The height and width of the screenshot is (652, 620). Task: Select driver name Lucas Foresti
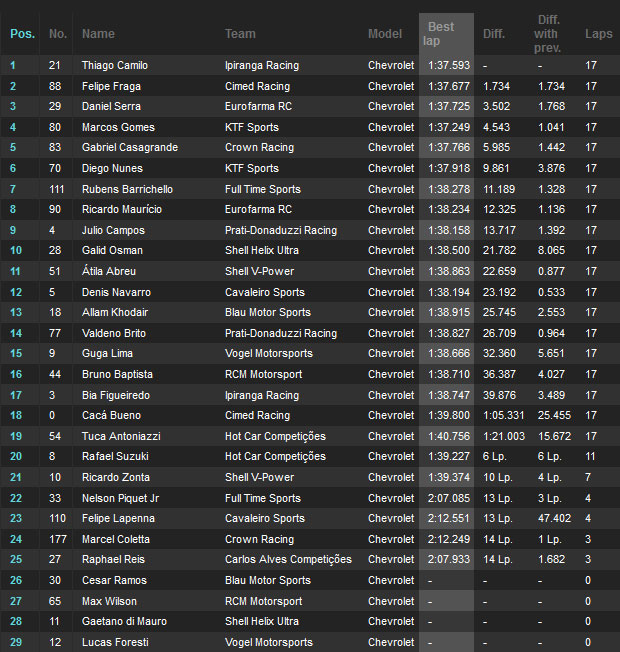tap(115, 642)
